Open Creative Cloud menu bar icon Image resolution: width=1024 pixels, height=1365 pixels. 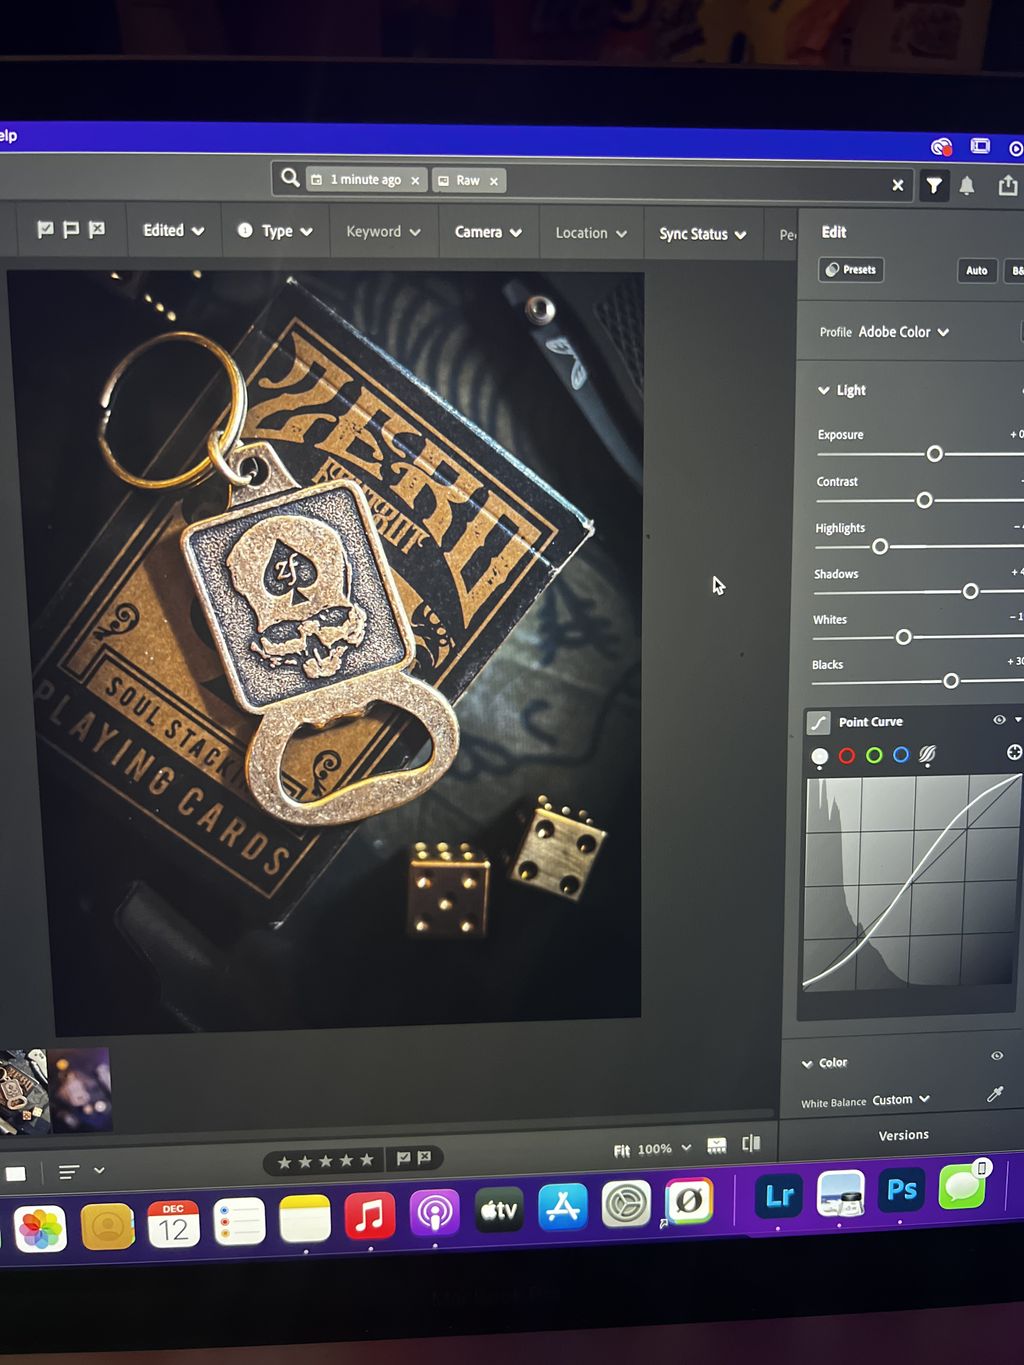point(941,147)
